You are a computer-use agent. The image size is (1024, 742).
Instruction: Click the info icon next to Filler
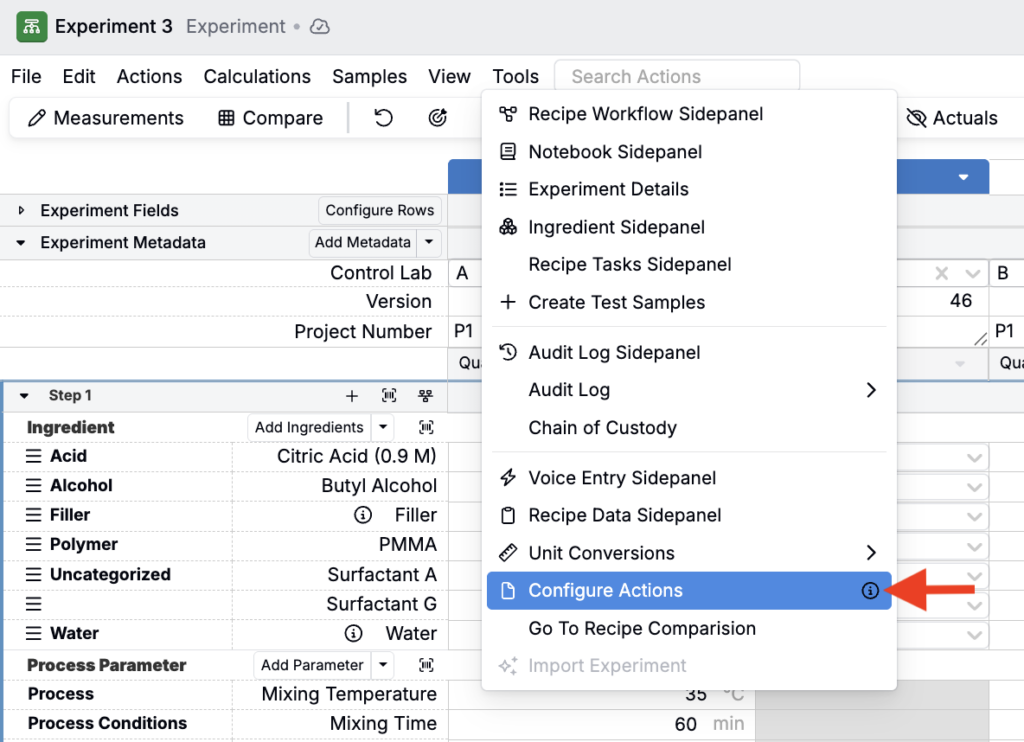pyautogui.click(x=363, y=515)
